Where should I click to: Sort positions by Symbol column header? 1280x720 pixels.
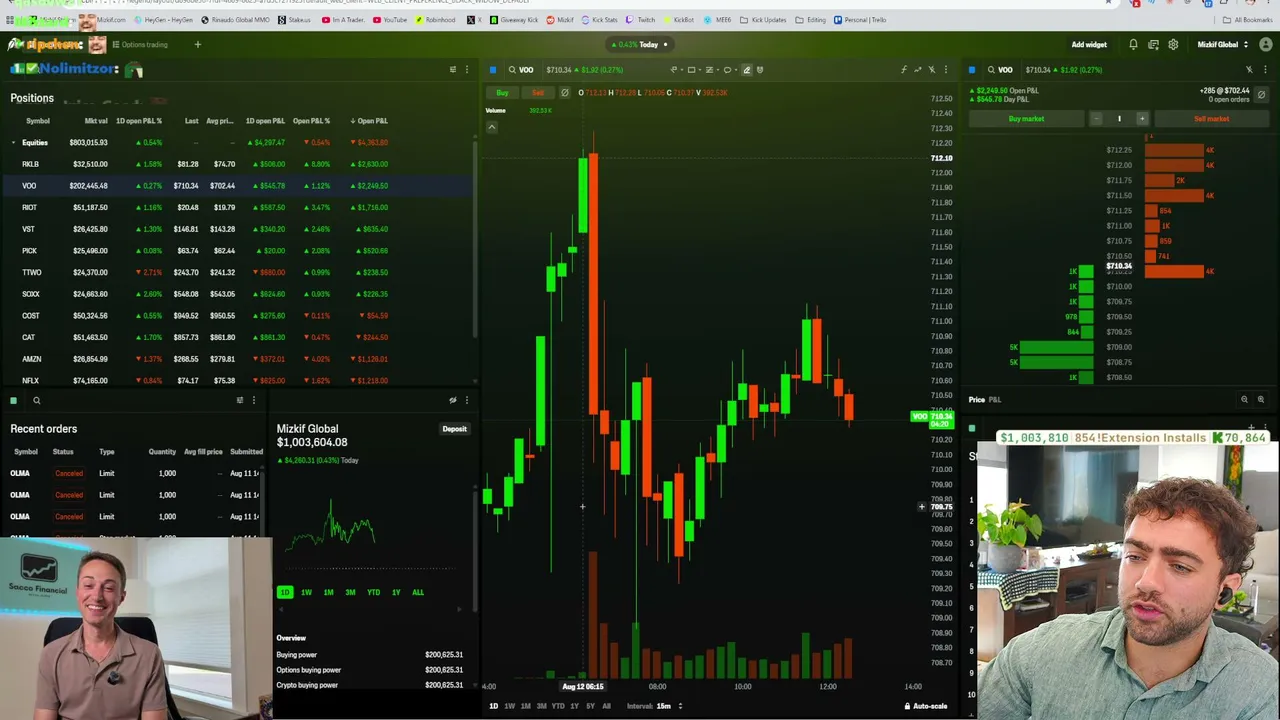click(37, 121)
